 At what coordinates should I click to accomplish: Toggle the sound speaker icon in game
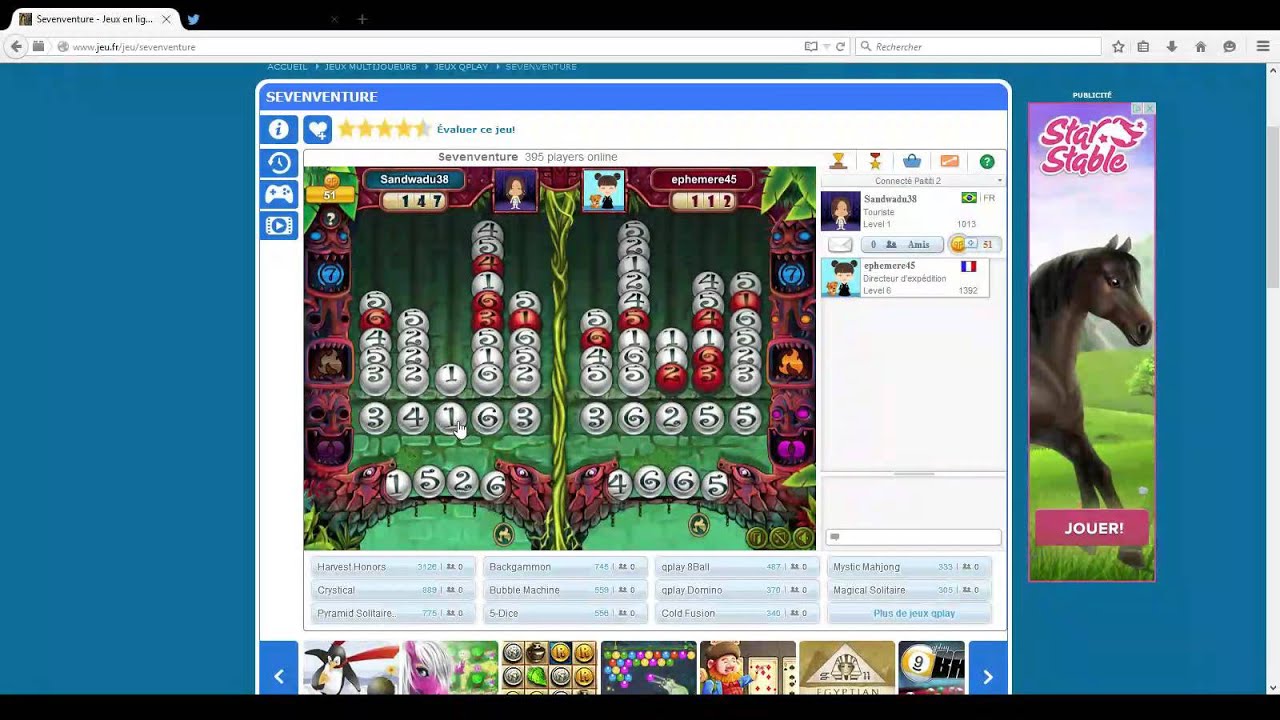[x=803, y=538]
